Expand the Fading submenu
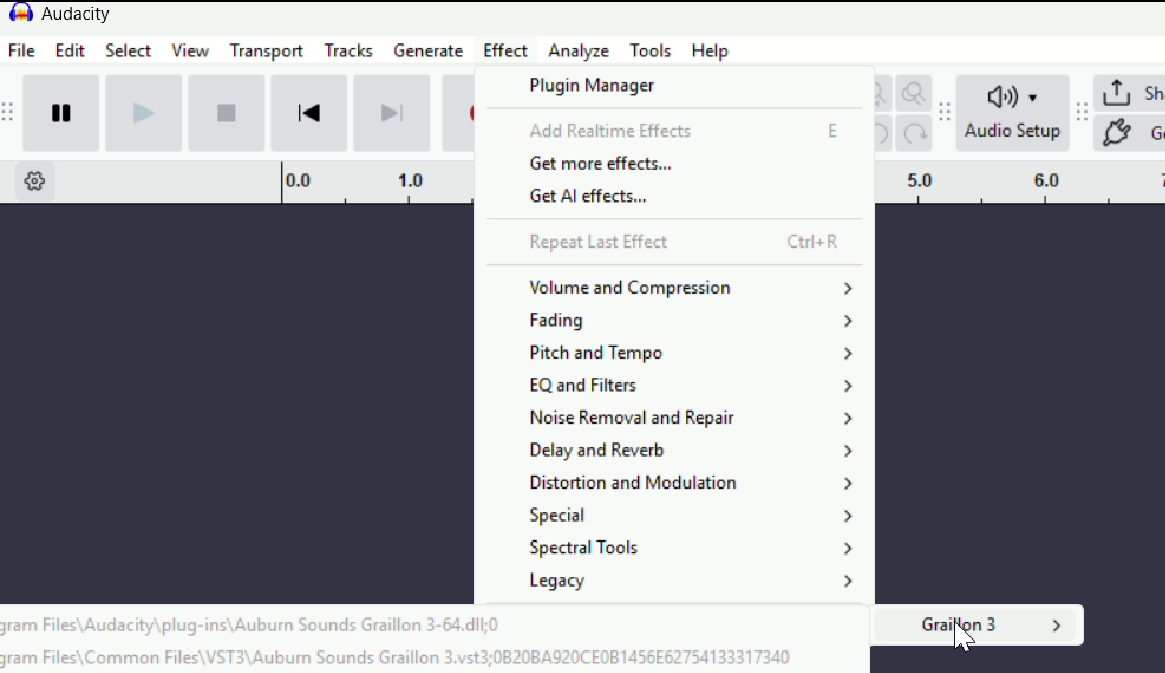This screenshot has width=1165, height=673. coord(674,320)
